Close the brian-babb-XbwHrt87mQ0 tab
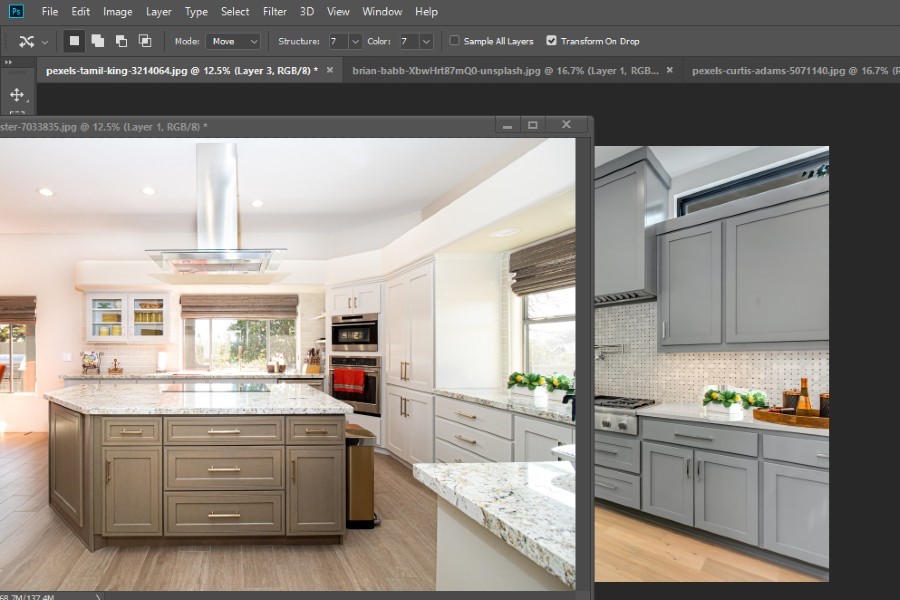Image resolution: width=900 pixels, height=600 pixels. [669, 71]
